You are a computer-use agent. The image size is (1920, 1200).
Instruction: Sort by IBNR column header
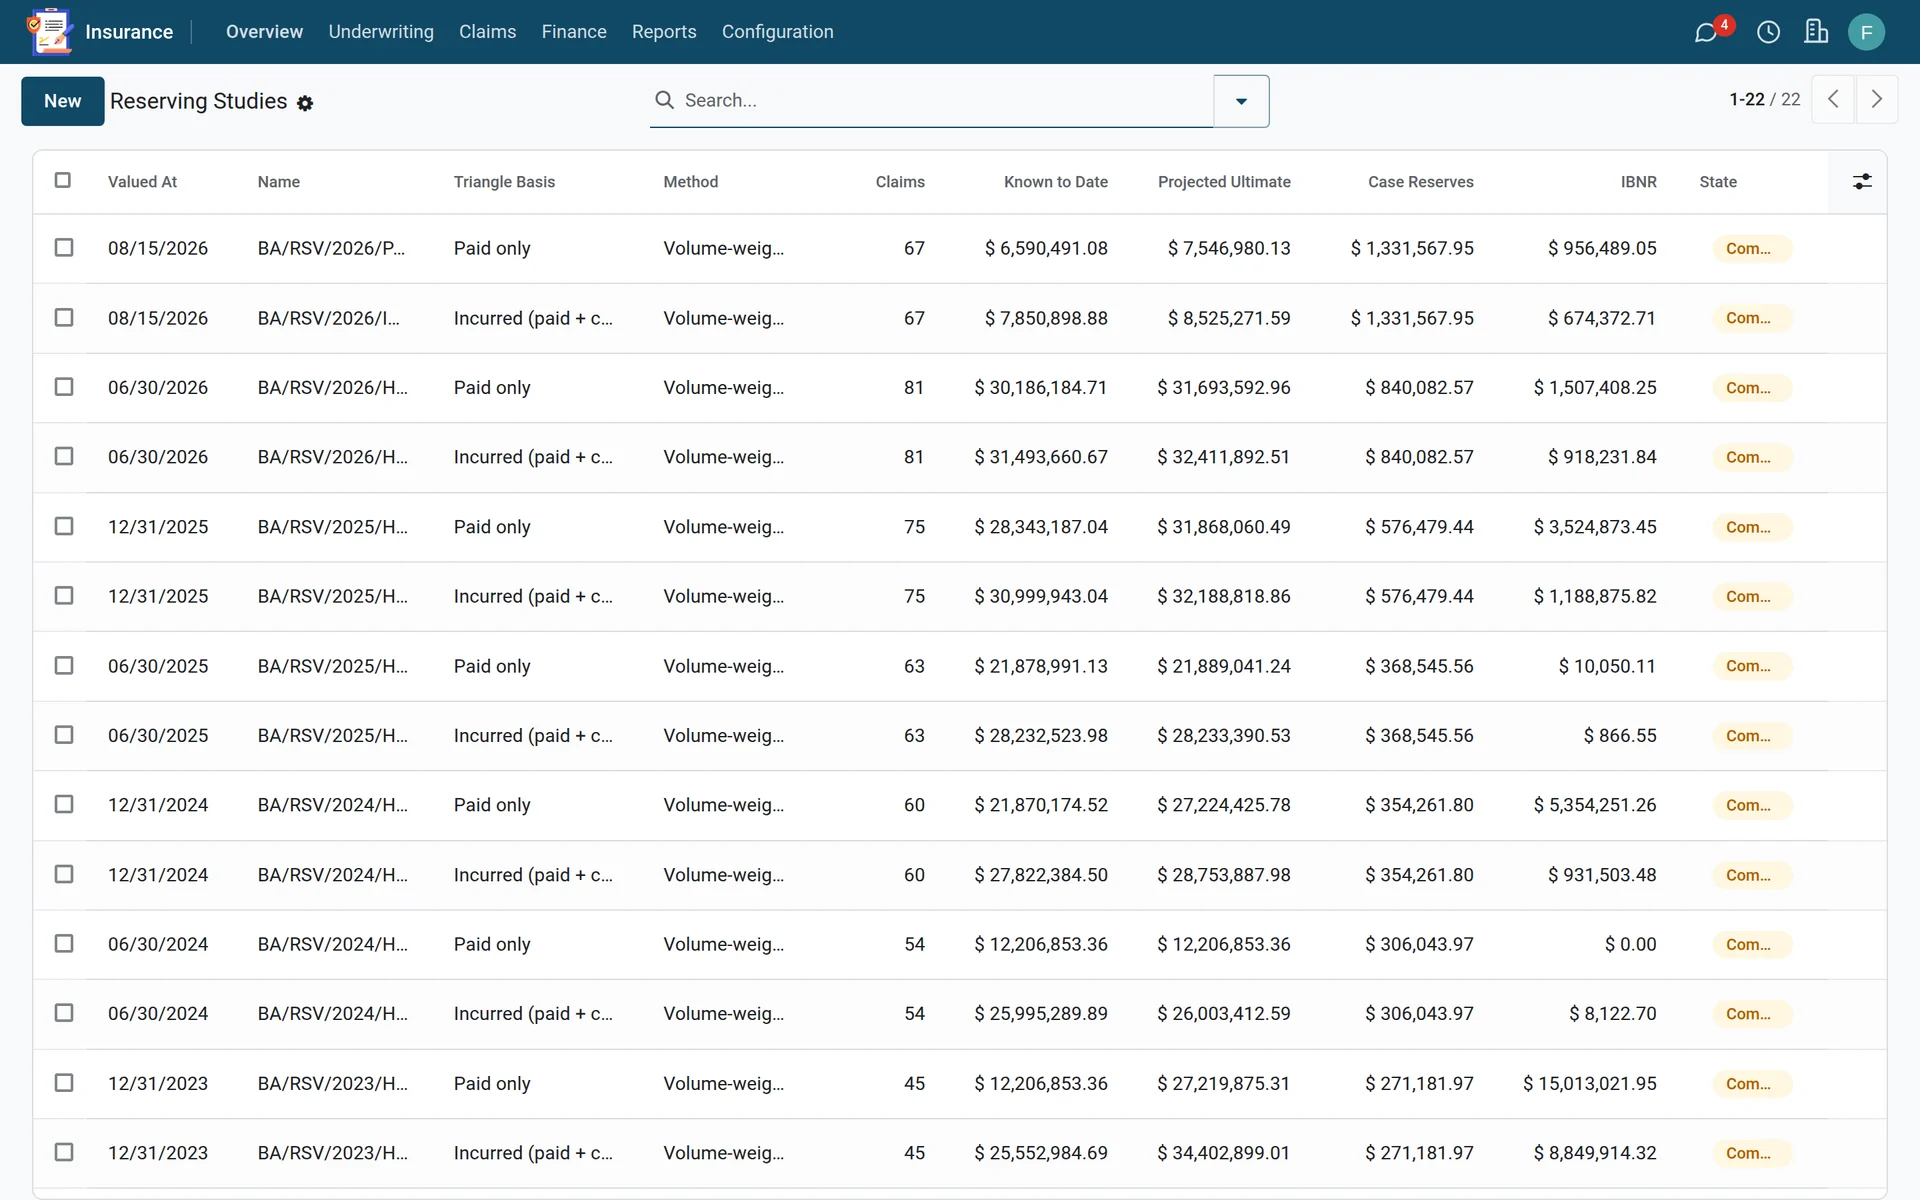coord(1638,182)
